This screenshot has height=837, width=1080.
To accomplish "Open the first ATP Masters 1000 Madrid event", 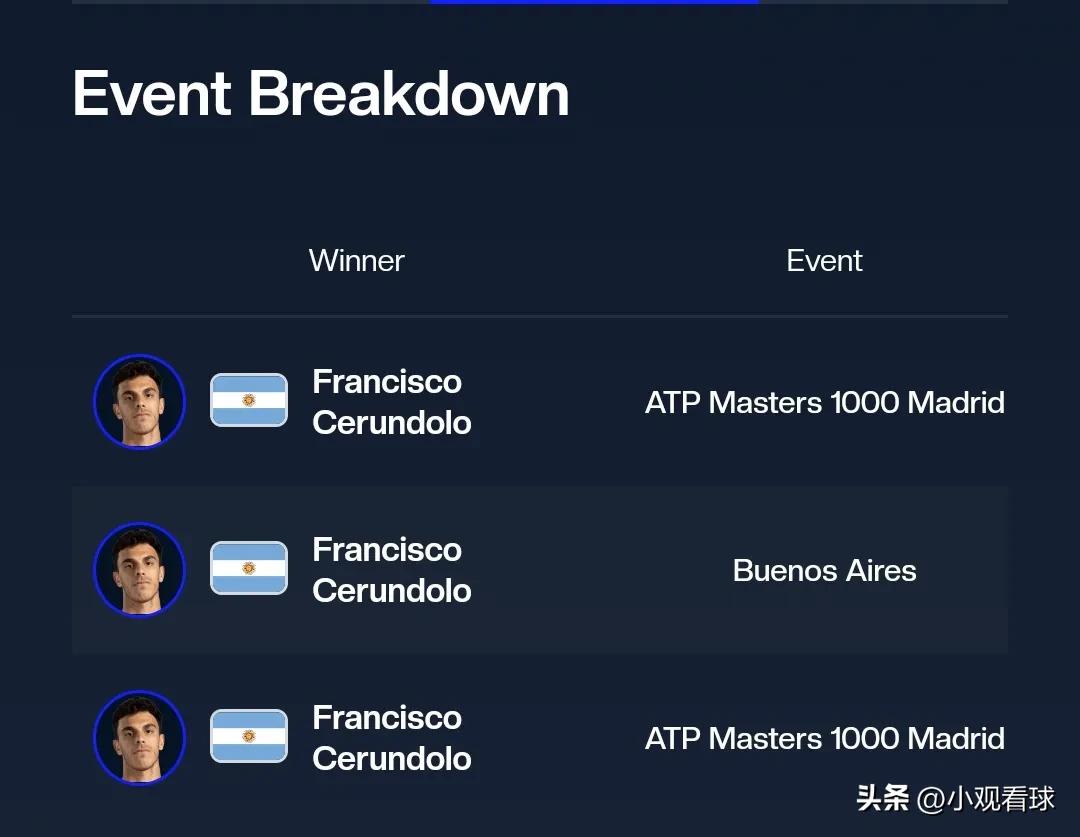I will click(x=824, y=402).
